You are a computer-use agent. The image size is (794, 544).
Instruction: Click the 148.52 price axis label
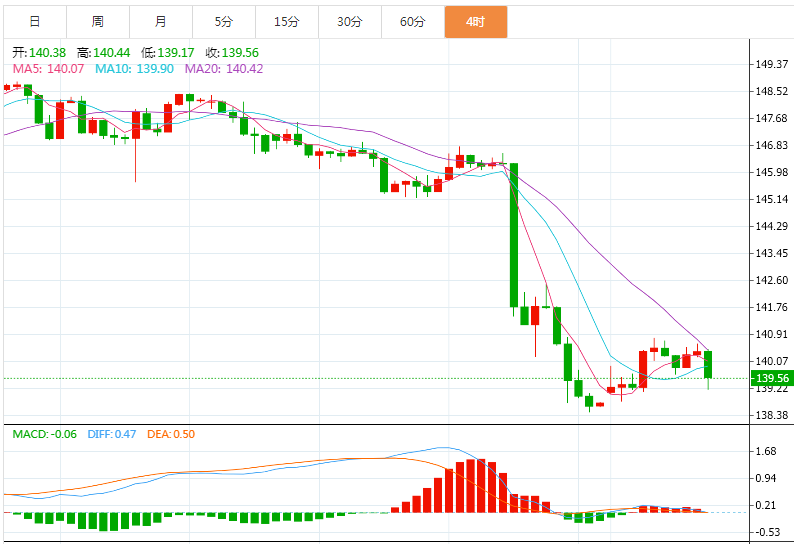coord(772,91)
